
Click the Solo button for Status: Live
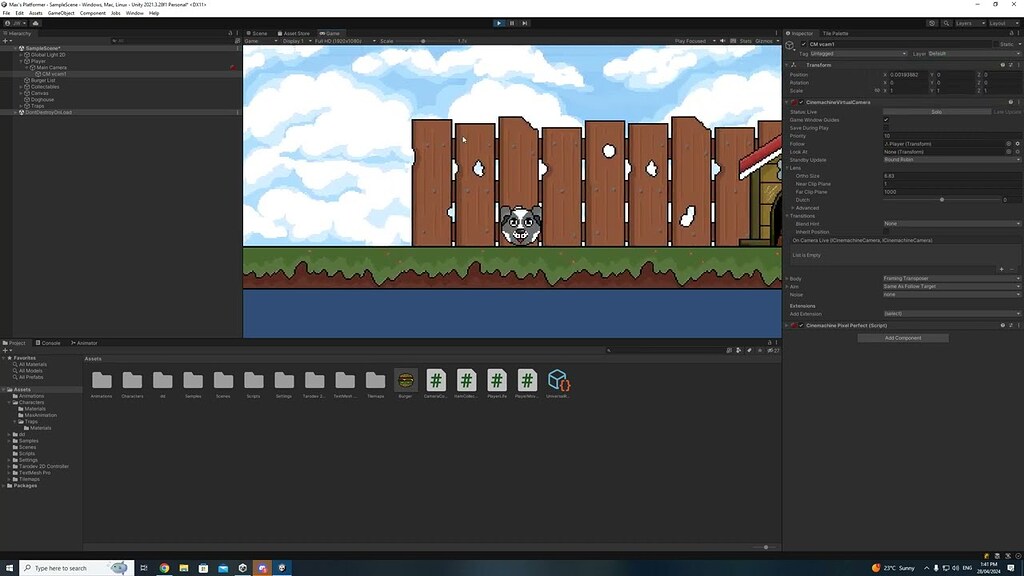[x=935, y=111]
